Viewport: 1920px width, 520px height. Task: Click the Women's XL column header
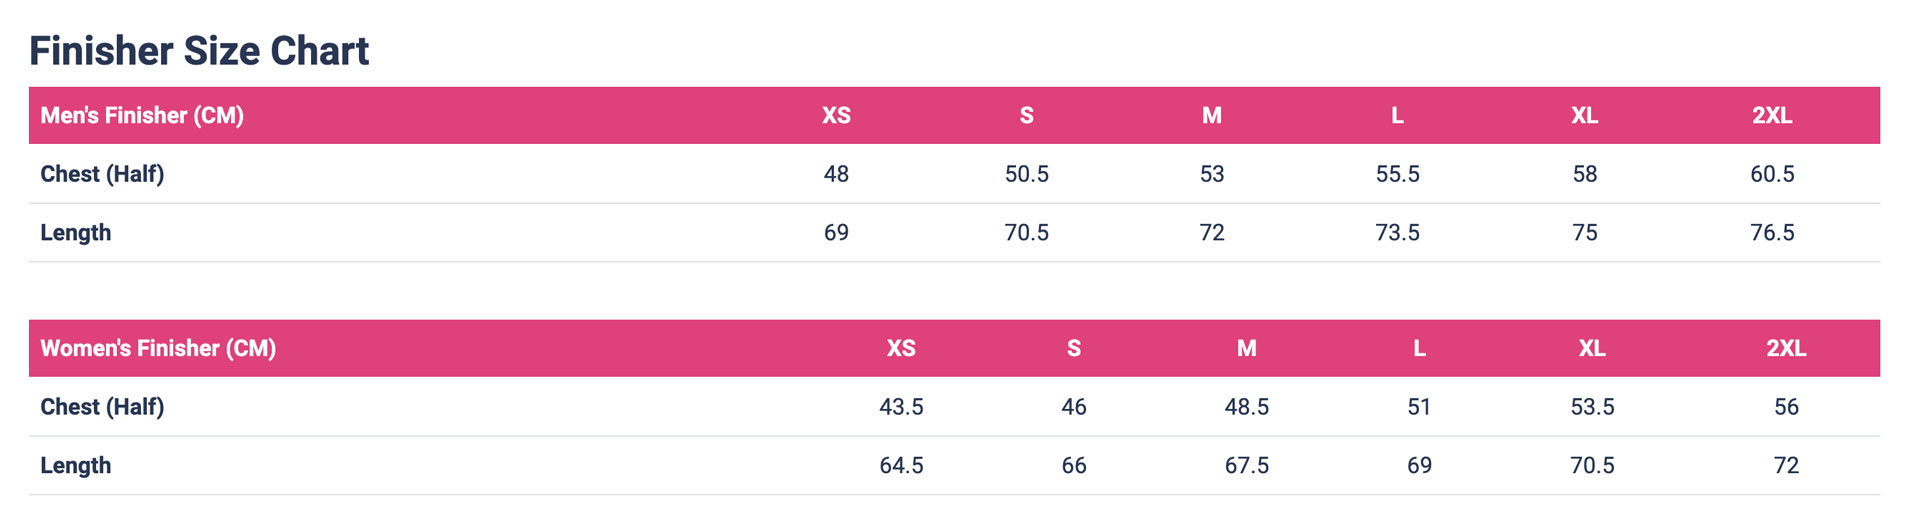1592,348
